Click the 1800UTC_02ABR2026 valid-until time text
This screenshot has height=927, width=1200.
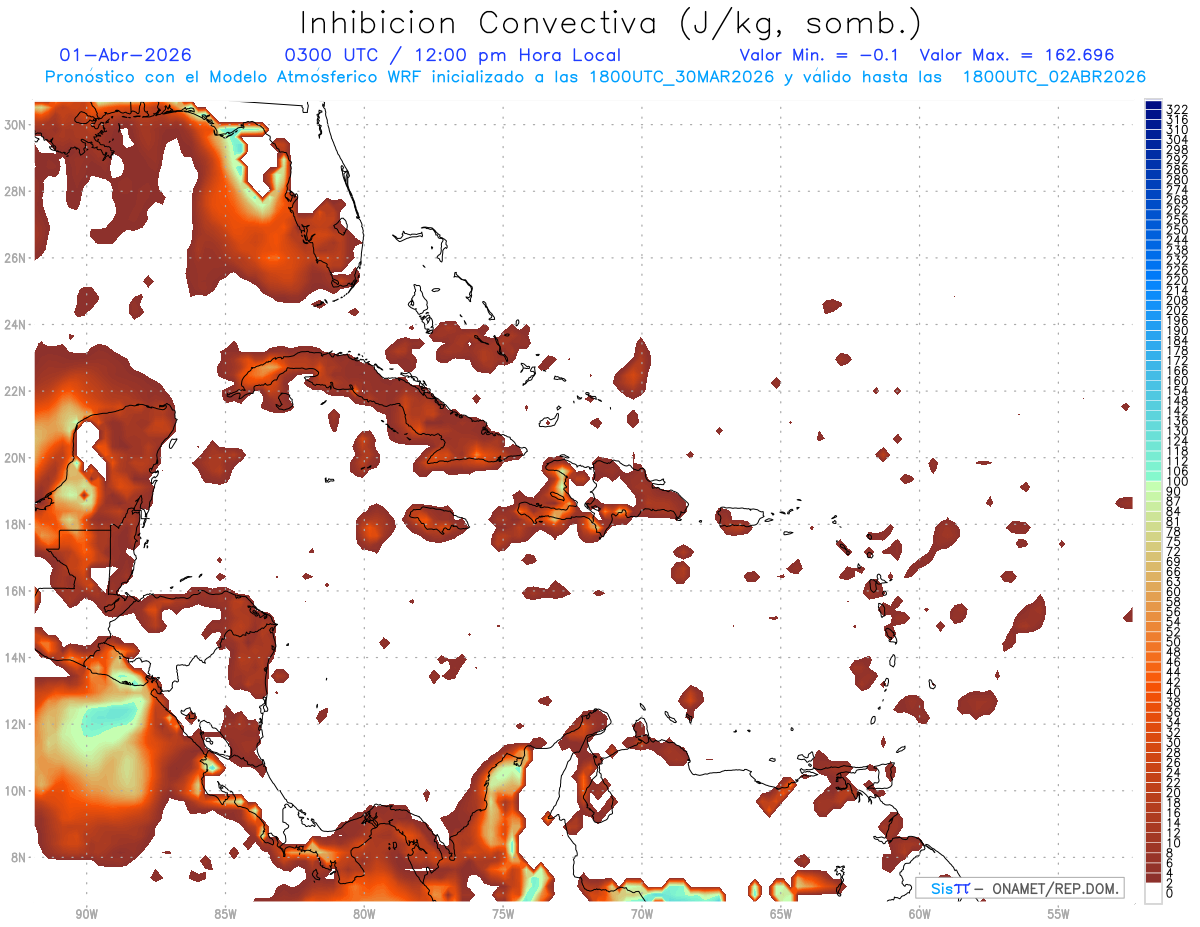(x=1054, y=77)
